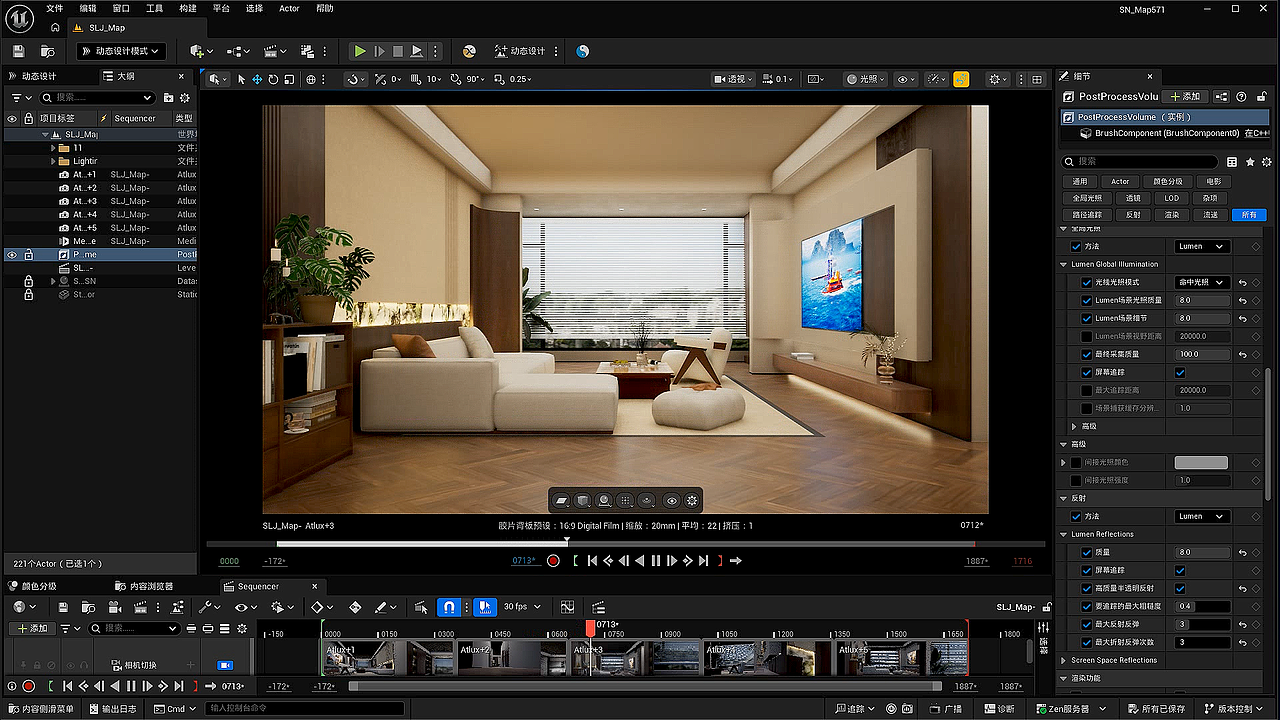Click the 要追踪的最大粗糙度 slider value 0.4

[1201, 606]
